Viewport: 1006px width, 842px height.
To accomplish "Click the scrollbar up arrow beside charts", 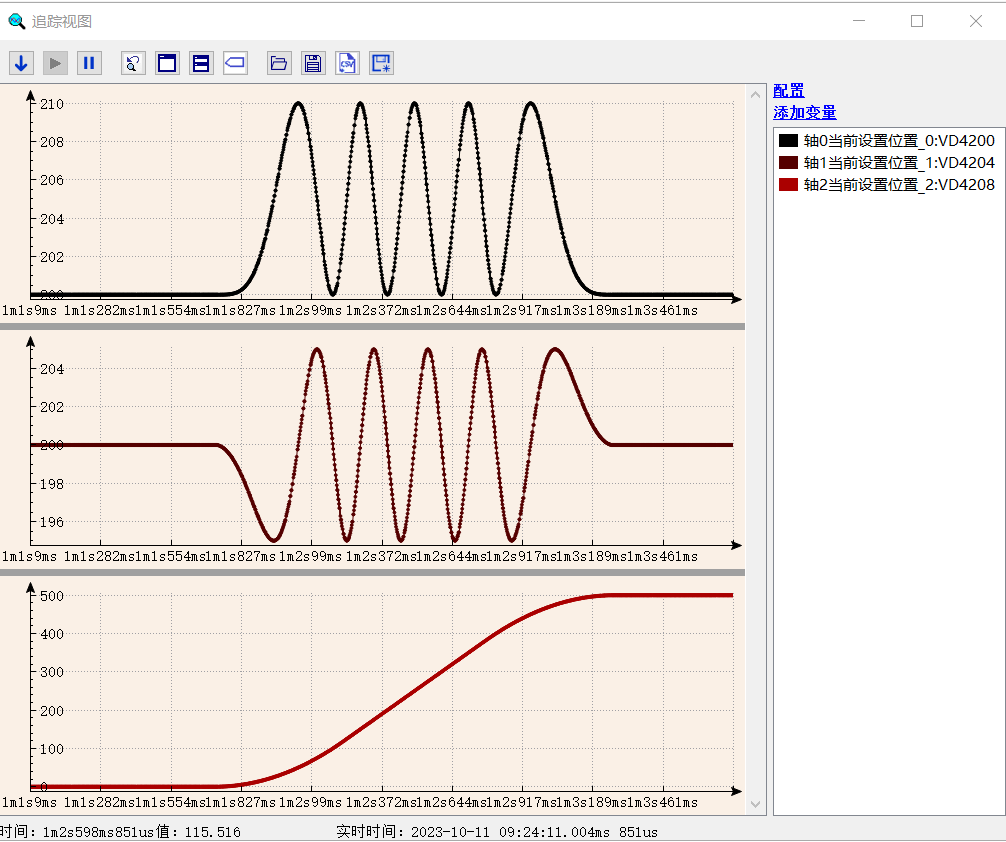I will [x=755, y=95].
